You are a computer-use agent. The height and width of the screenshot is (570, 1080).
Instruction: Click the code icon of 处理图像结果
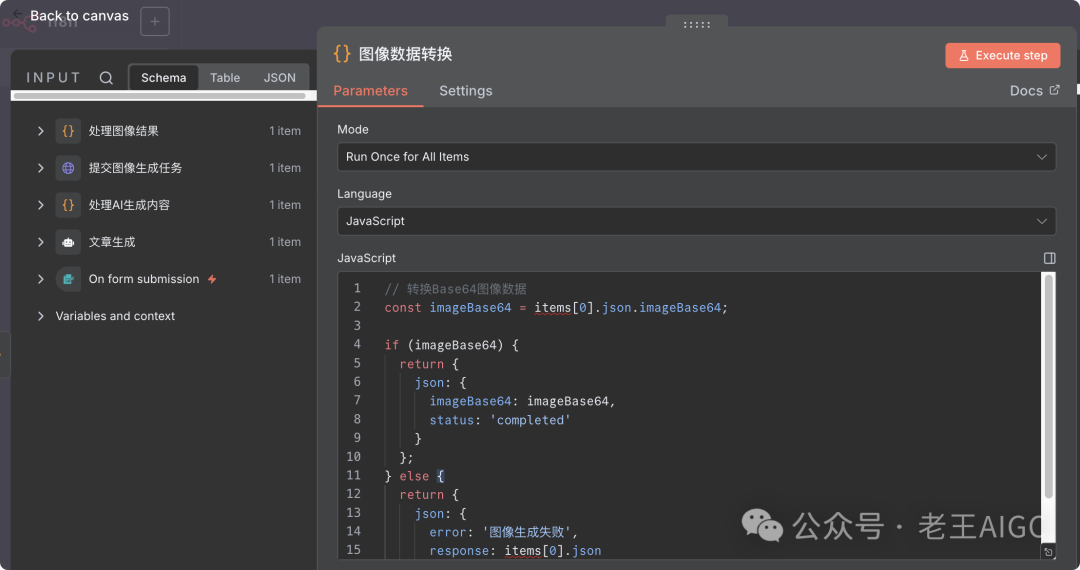coord(68,131)
